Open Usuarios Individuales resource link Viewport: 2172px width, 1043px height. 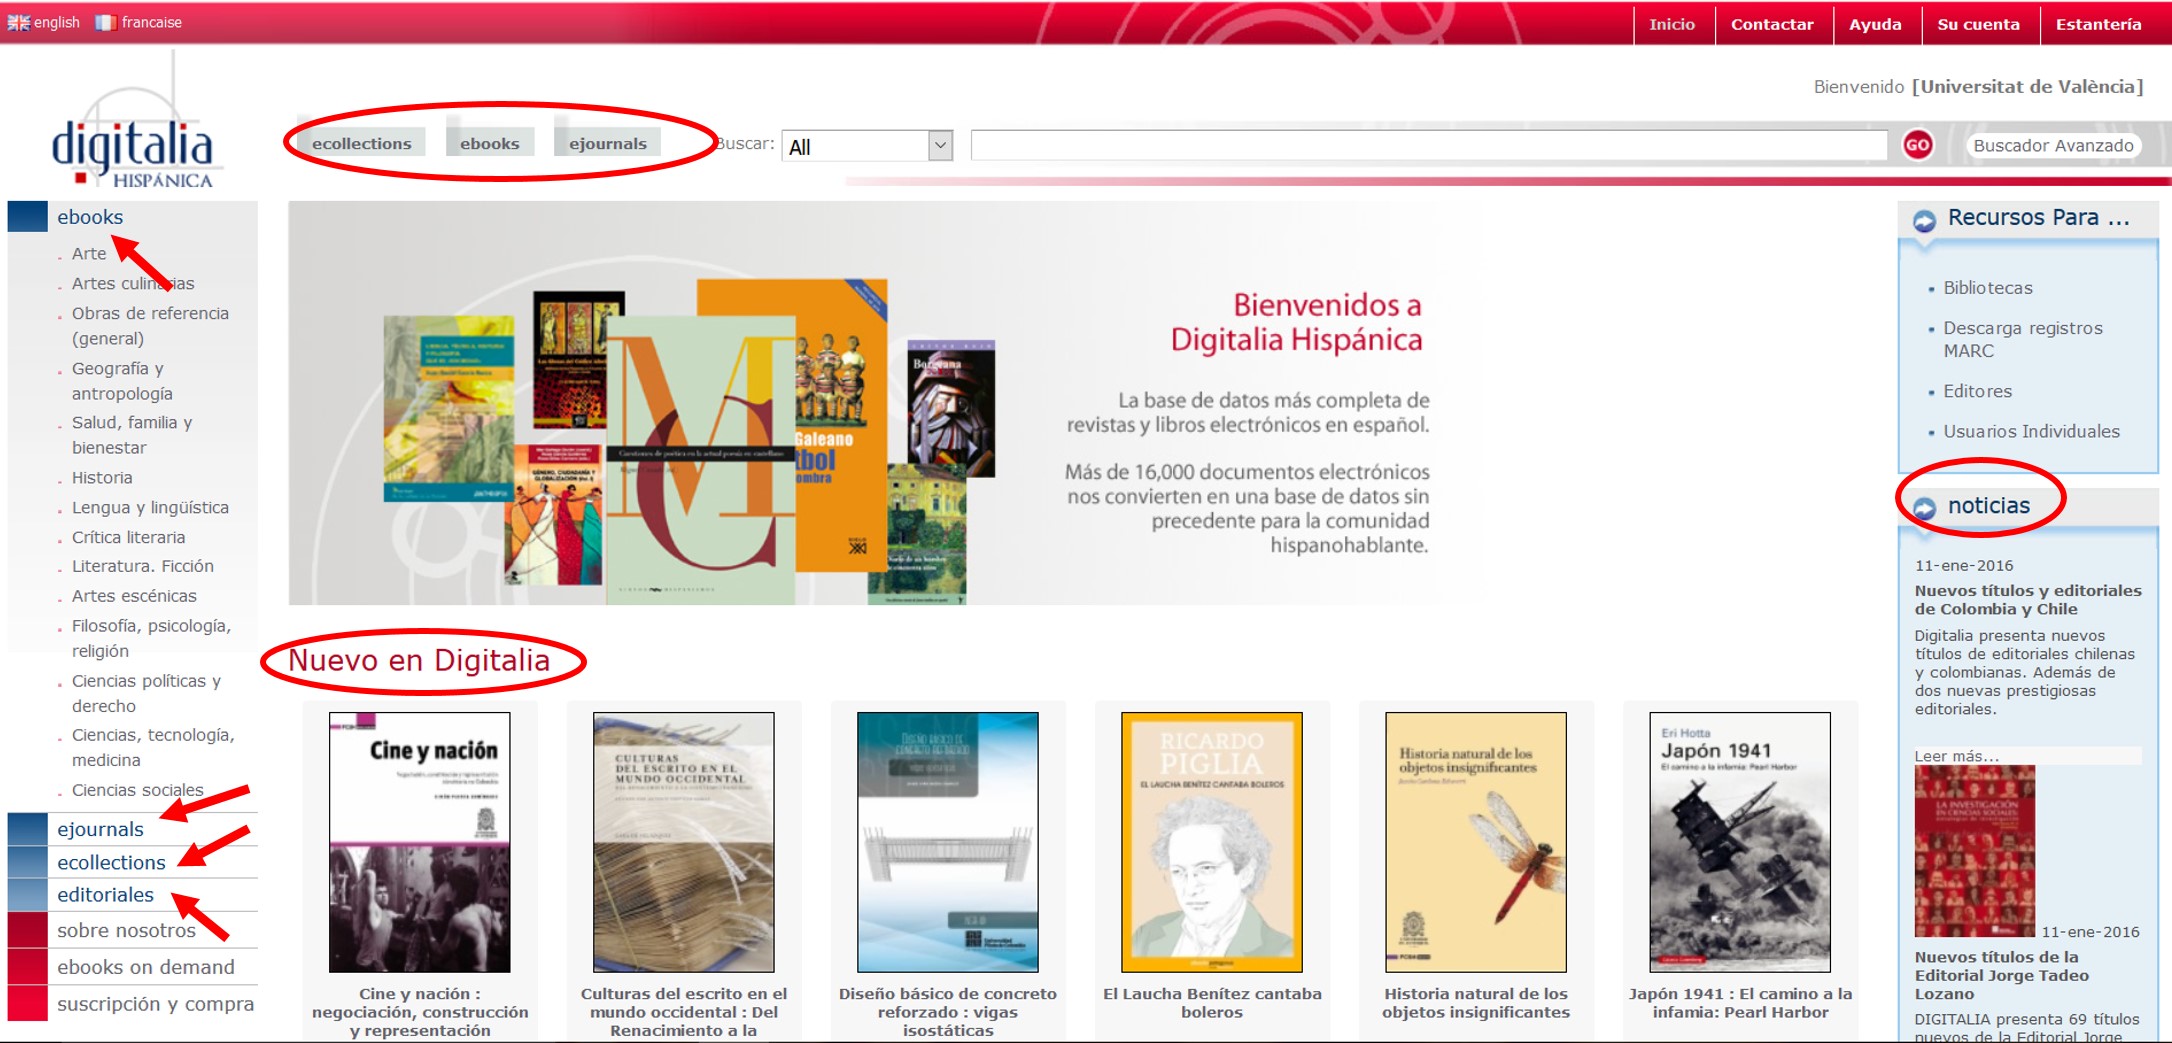(x=2031, y=431)
